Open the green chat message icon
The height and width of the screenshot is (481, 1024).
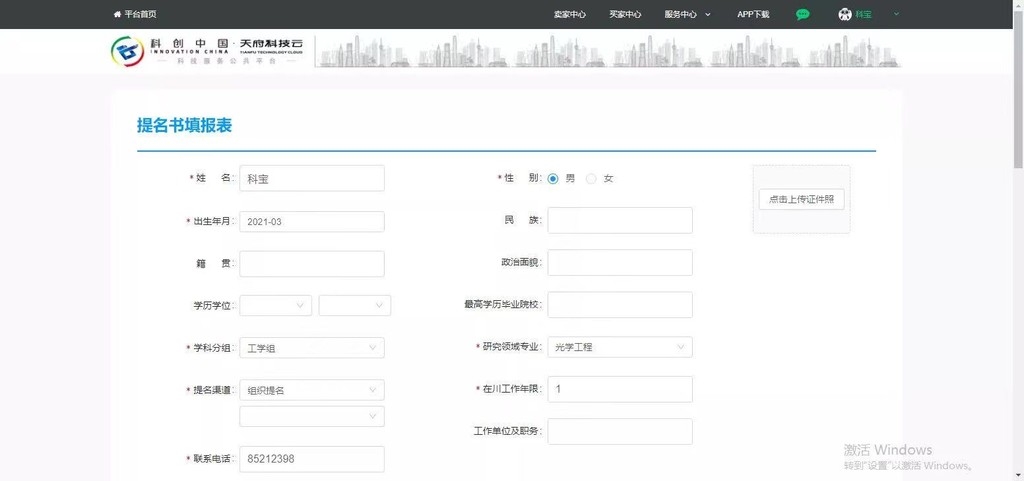tap(802, 14)
